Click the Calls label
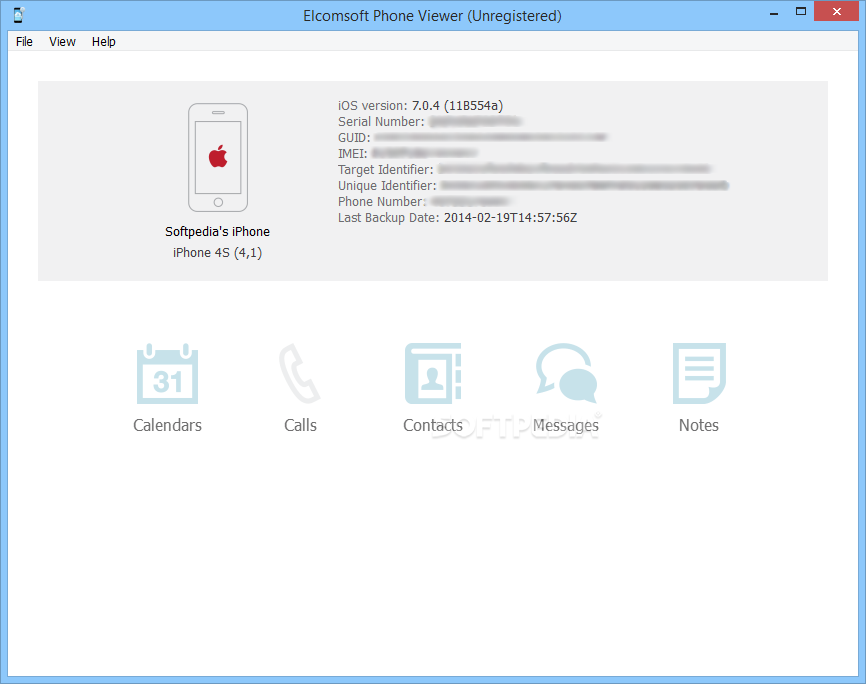866x684 pixels. coord(300,425)
